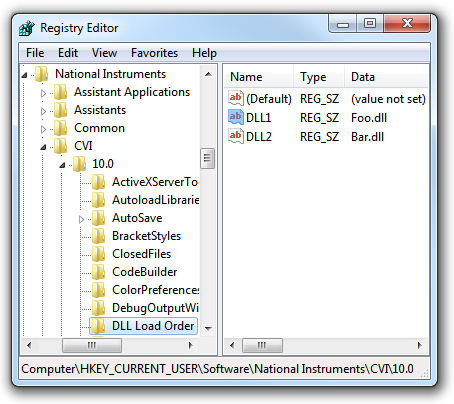The image size is (454, 404).
Task: Click right arrow of values pane horizontal scrollbar
Action: [x=420, y=345]
